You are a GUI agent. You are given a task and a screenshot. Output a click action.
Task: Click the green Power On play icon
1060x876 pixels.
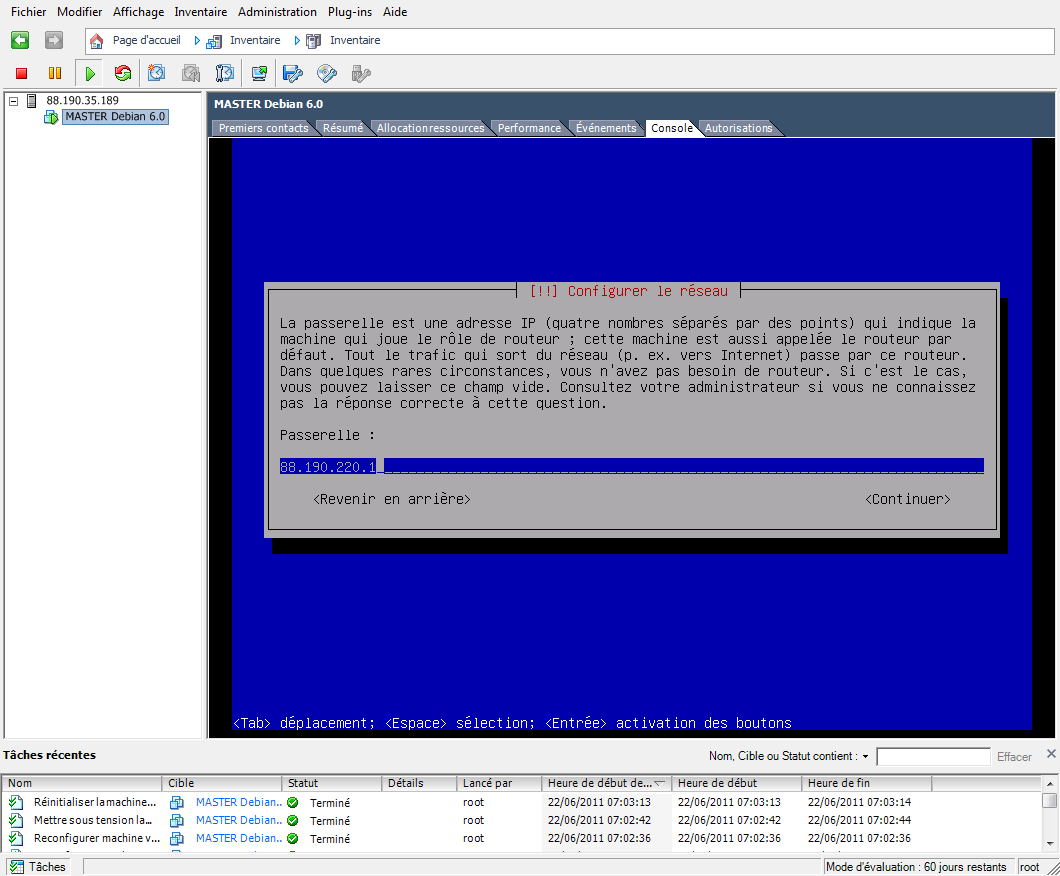click(90, 73)
